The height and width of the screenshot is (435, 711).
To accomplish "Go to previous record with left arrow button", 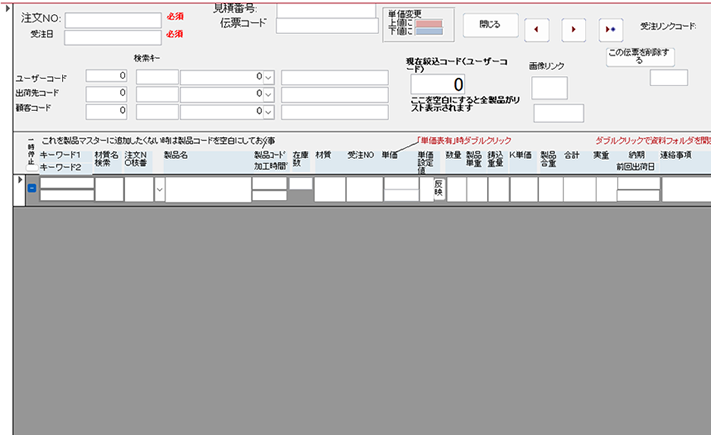I will pyautogui.click(x=537, y=30).
